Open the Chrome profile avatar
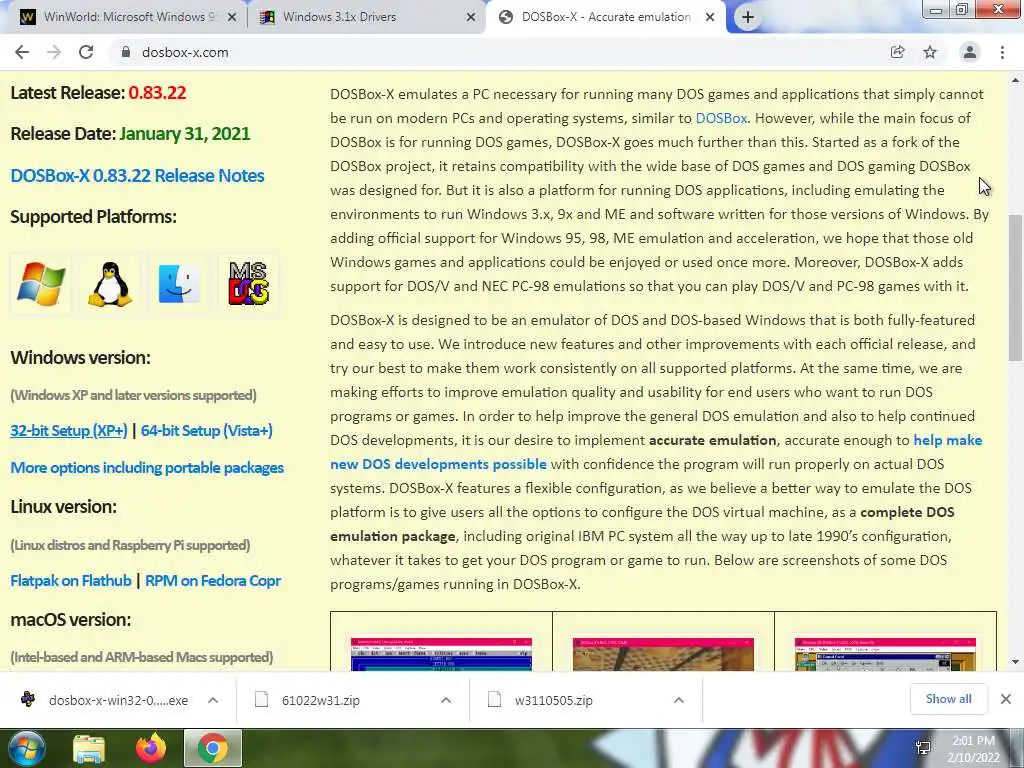 click(x=970, y=52)
